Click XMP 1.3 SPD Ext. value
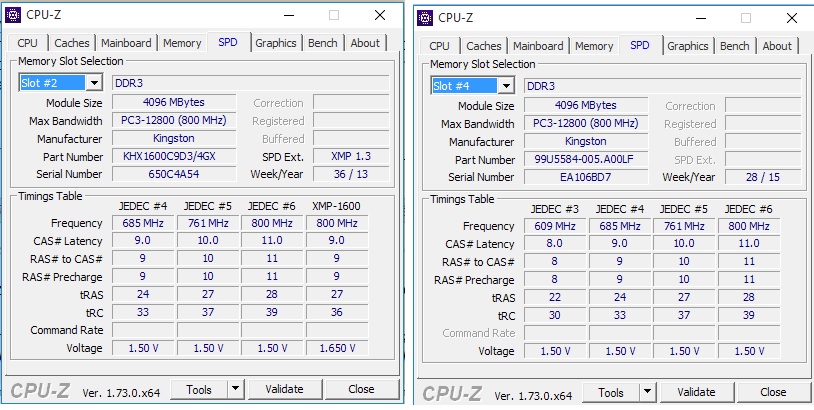Screen dimensions: 814x410 click(x=351, y=156)
